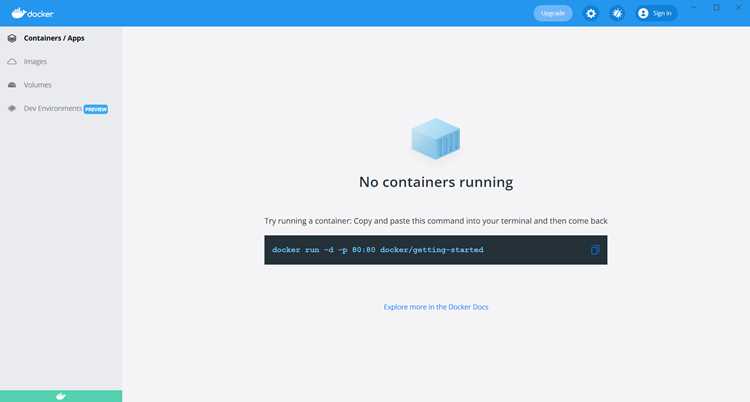The height and width of the screenshot is (402, 750).
Task: Click the blue container illustration
Action: (436, 139)
